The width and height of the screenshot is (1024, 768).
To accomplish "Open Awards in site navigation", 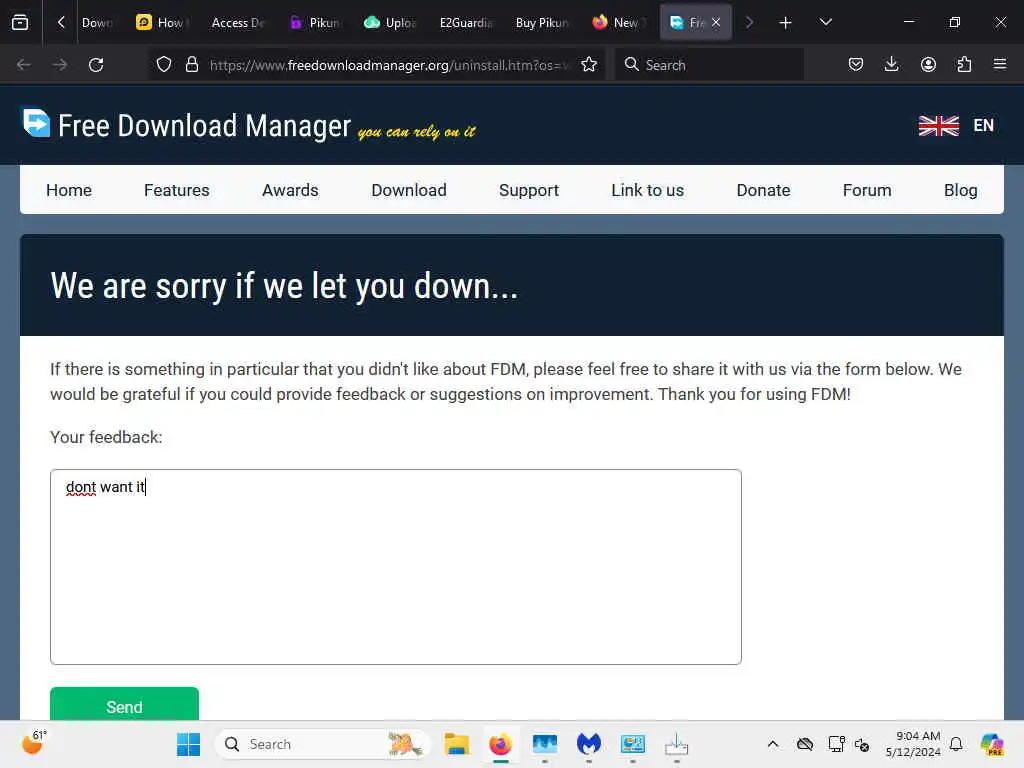I will (290, 190).
